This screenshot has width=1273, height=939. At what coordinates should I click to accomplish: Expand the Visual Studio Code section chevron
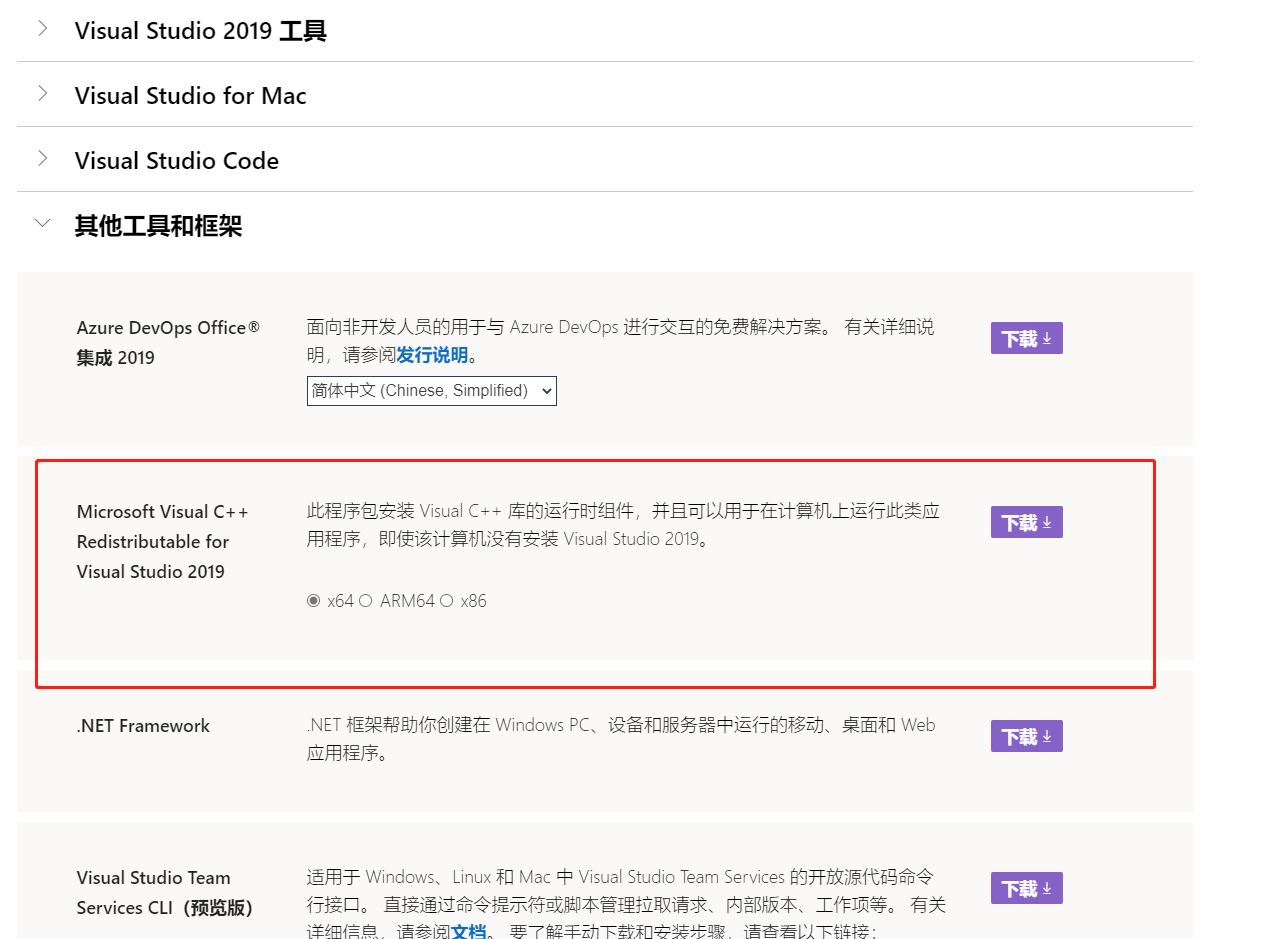(42, 159)
